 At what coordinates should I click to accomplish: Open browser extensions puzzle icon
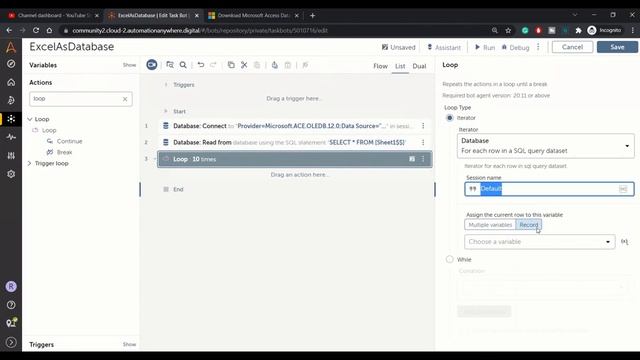tap(578, 30)
